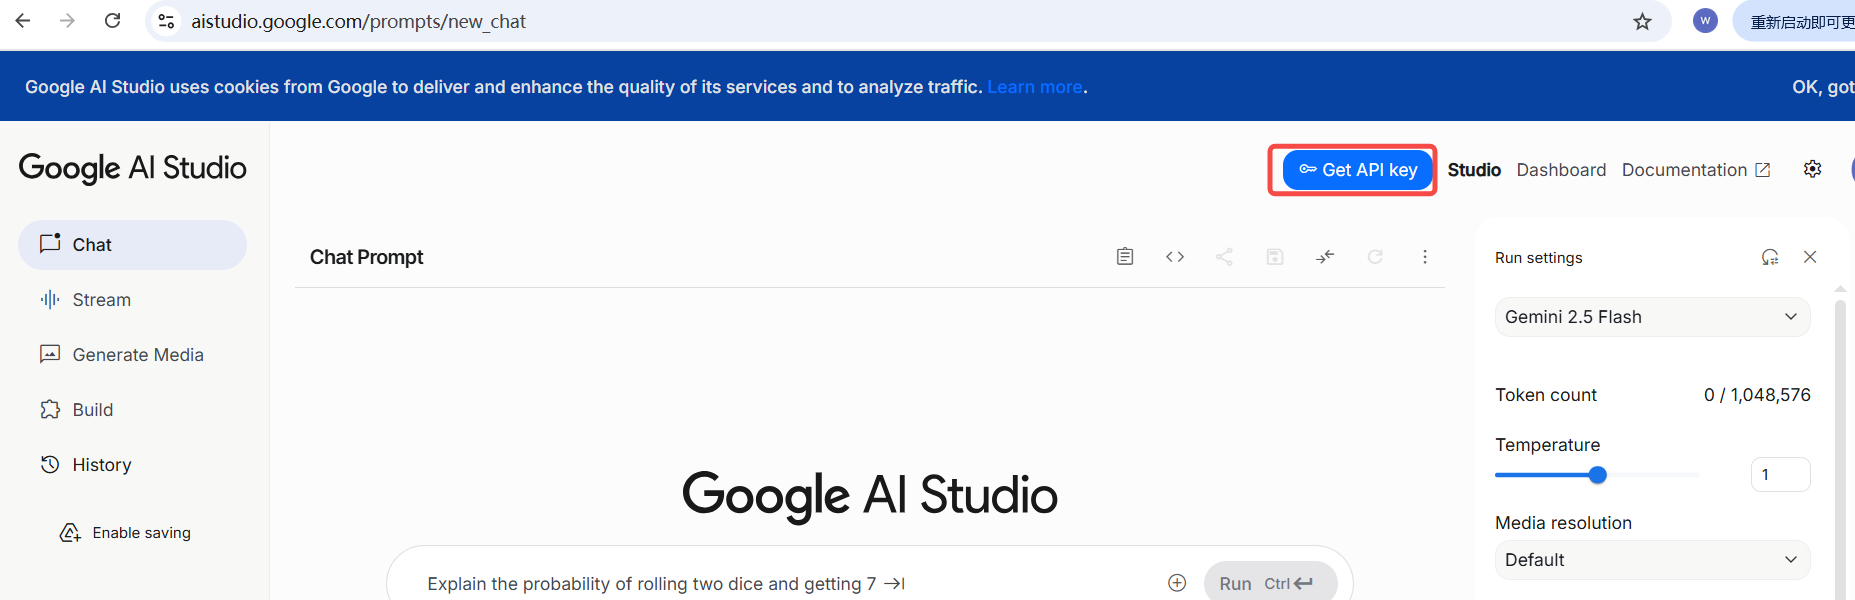The width and height of the screenshot is (1855, 600).
Task: Open Generate Media in the sidebar
Action: pyautogui.click(x=132, y=355)
